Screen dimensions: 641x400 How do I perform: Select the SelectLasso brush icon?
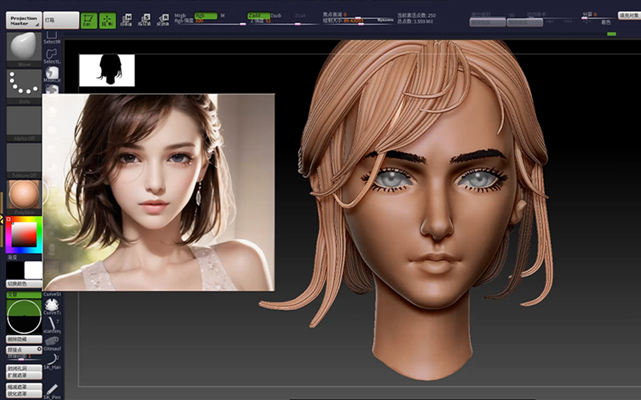pos(52,56)
